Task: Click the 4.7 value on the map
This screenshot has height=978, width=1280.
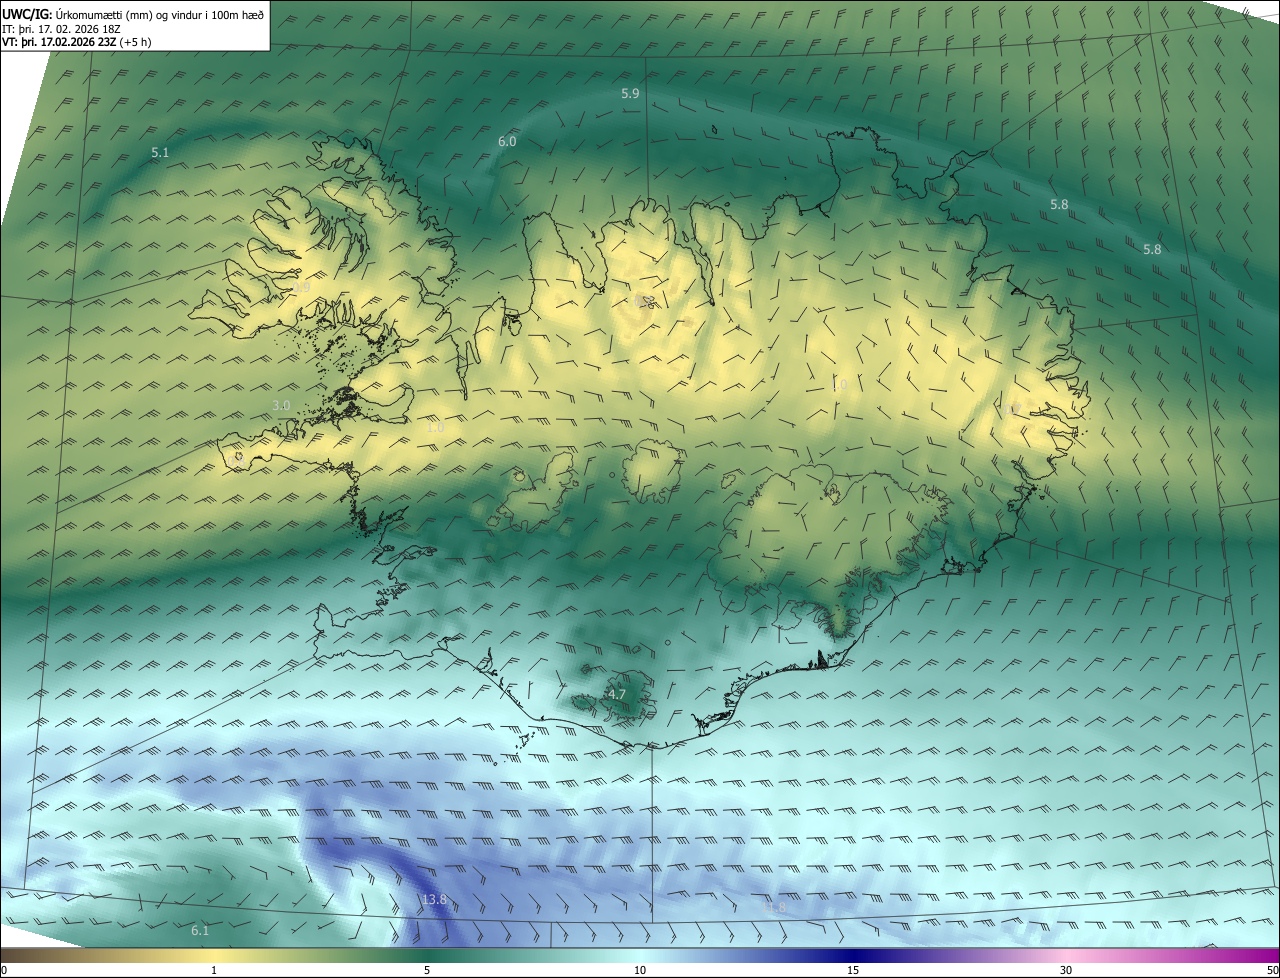Action: 617,694
